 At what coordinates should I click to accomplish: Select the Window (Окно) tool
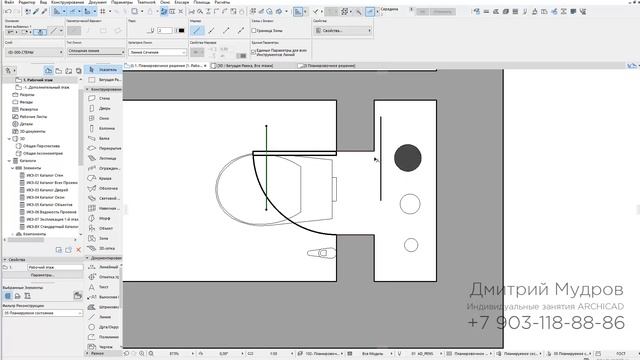click(x=104, y=118)
